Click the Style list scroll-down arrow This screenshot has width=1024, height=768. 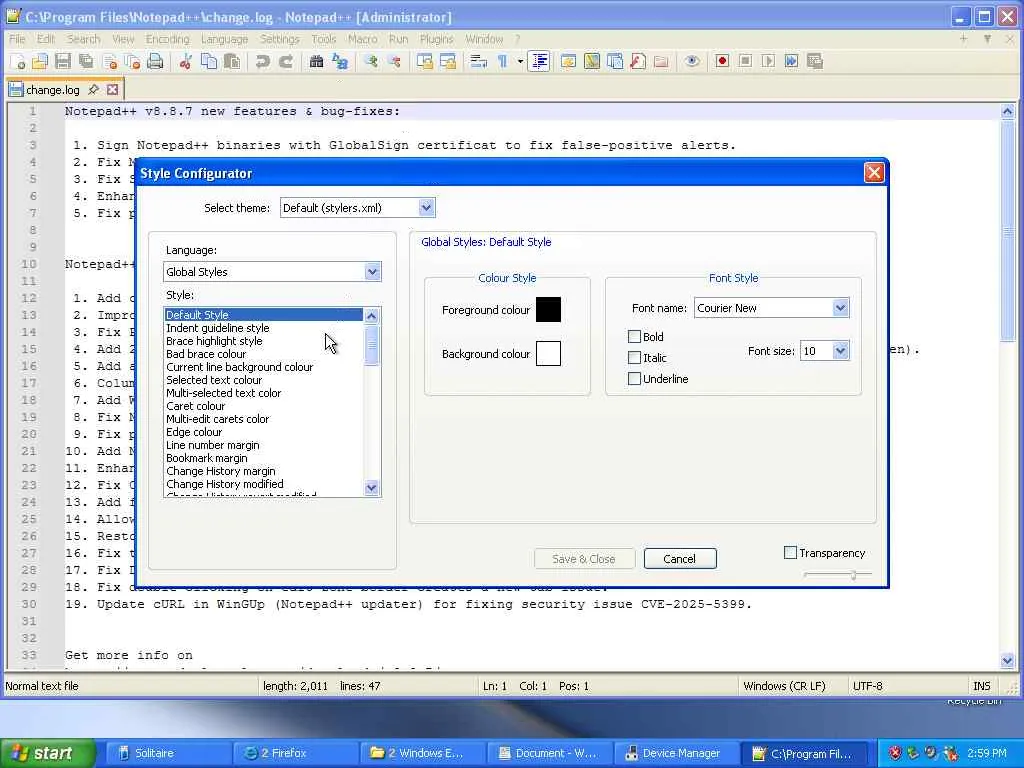[372, 487]
